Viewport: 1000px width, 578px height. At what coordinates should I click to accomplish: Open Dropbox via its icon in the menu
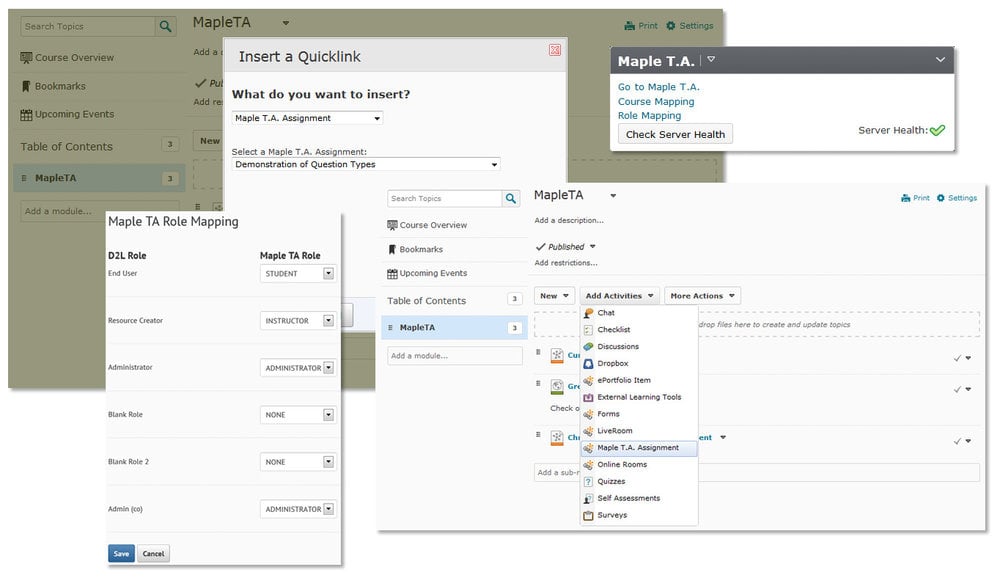pyautogui.click(x=590, y=361)
